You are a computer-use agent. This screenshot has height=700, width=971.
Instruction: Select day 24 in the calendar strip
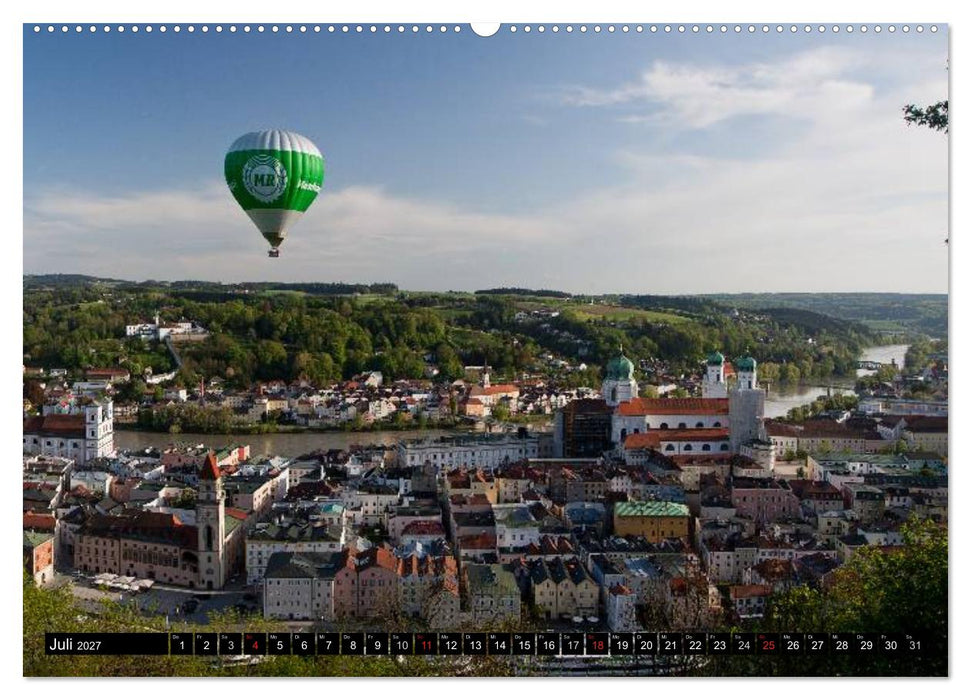[x=744, y=644]
